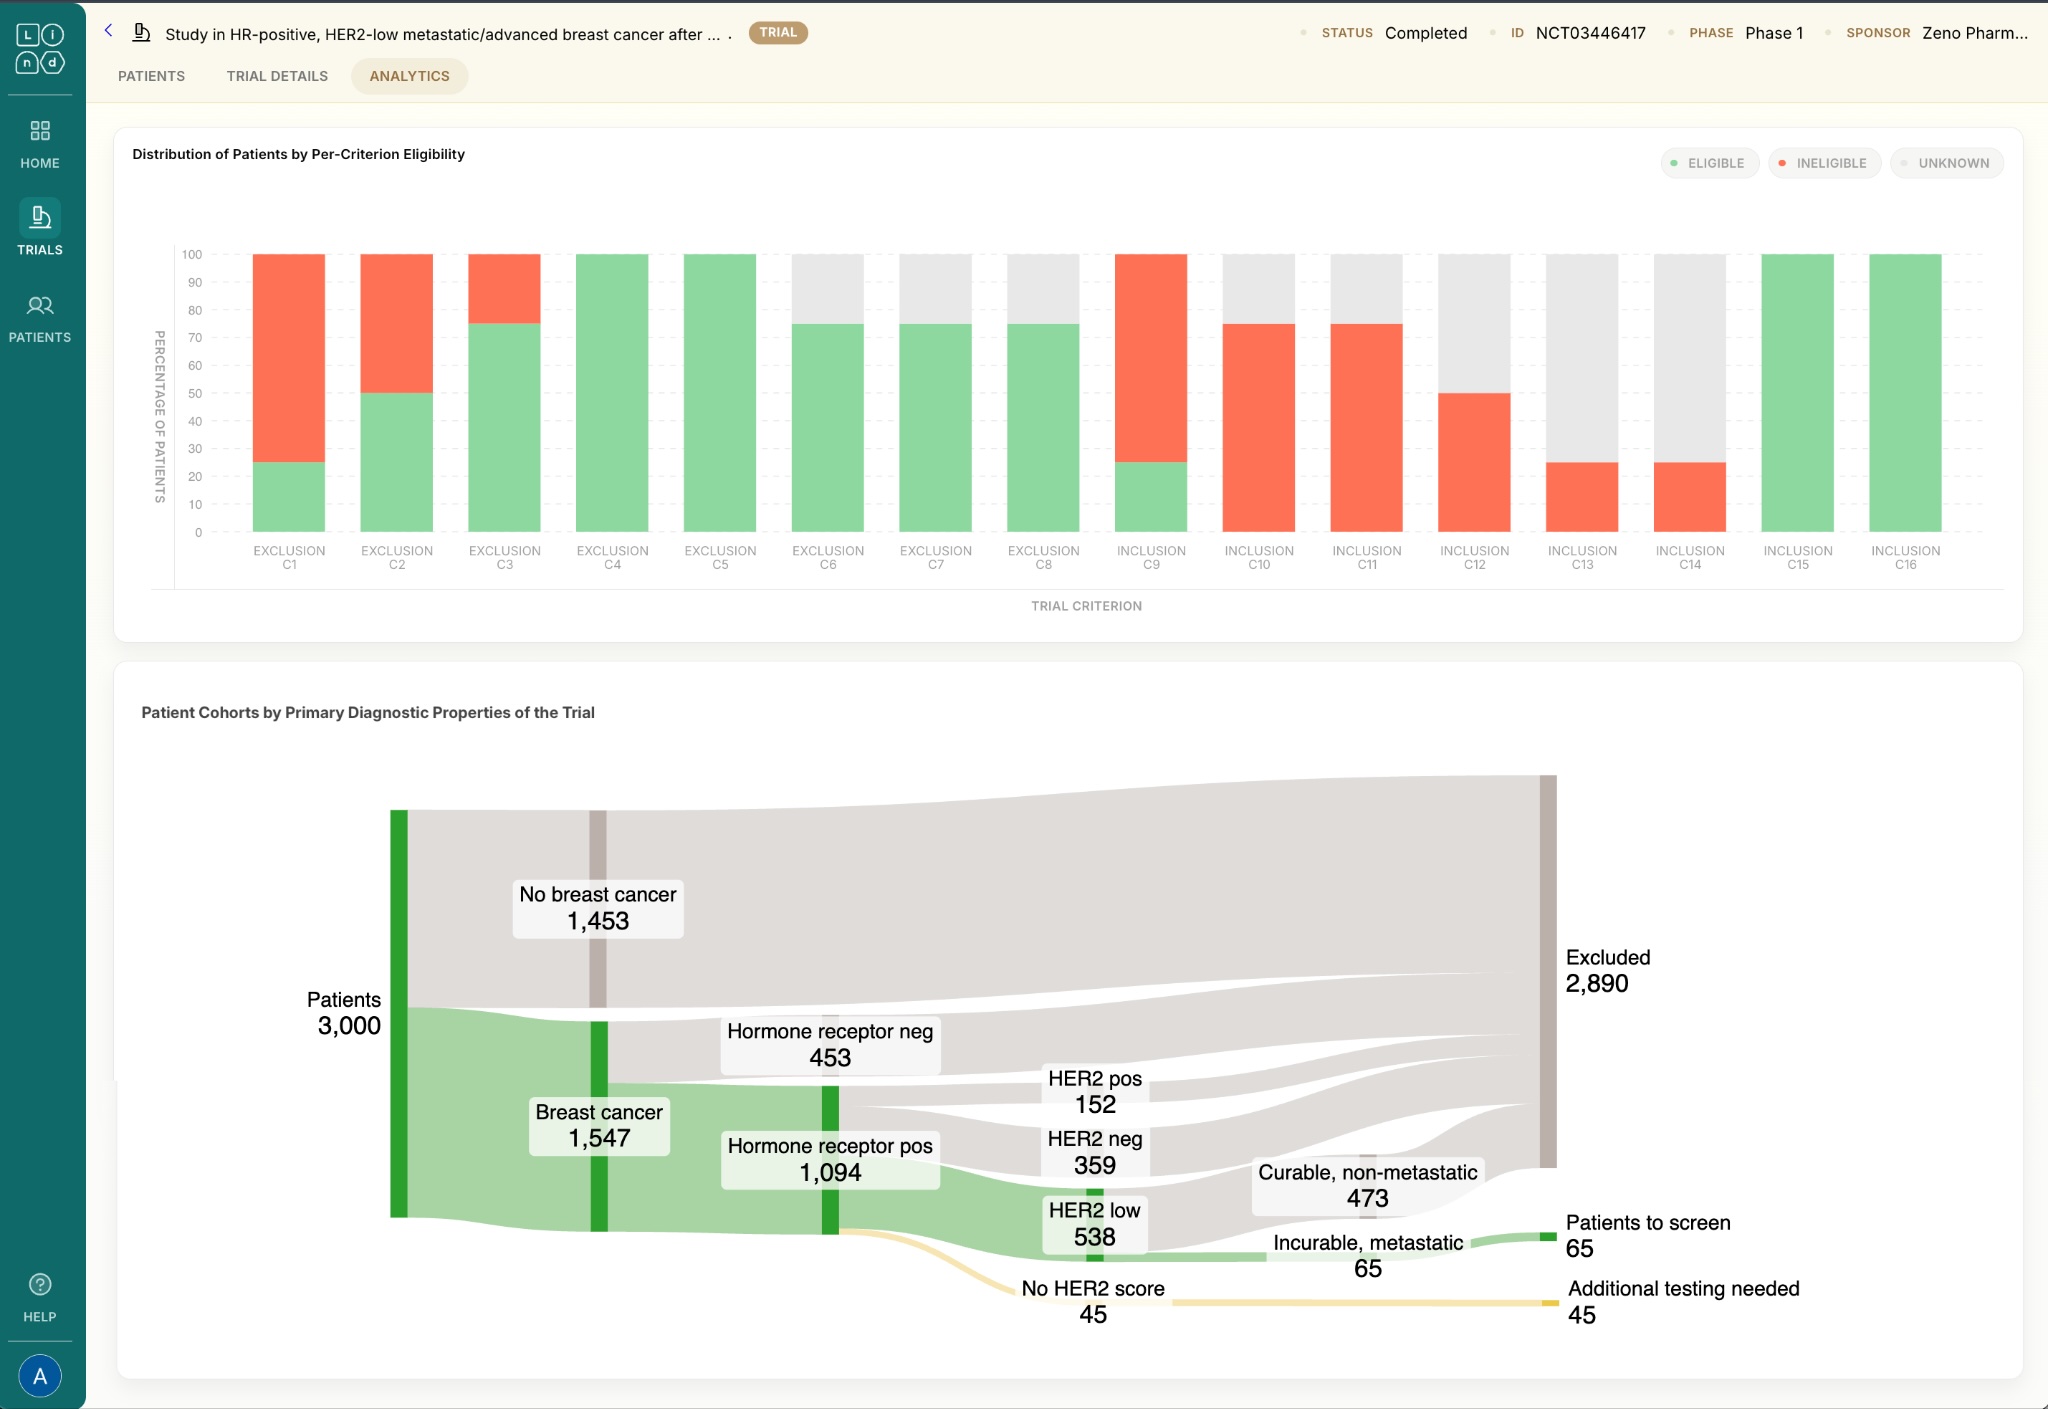Navigate back using the chevron arrow
Image resolution: width=2048 pixels, height=1409 pixels.
[108, 31]
